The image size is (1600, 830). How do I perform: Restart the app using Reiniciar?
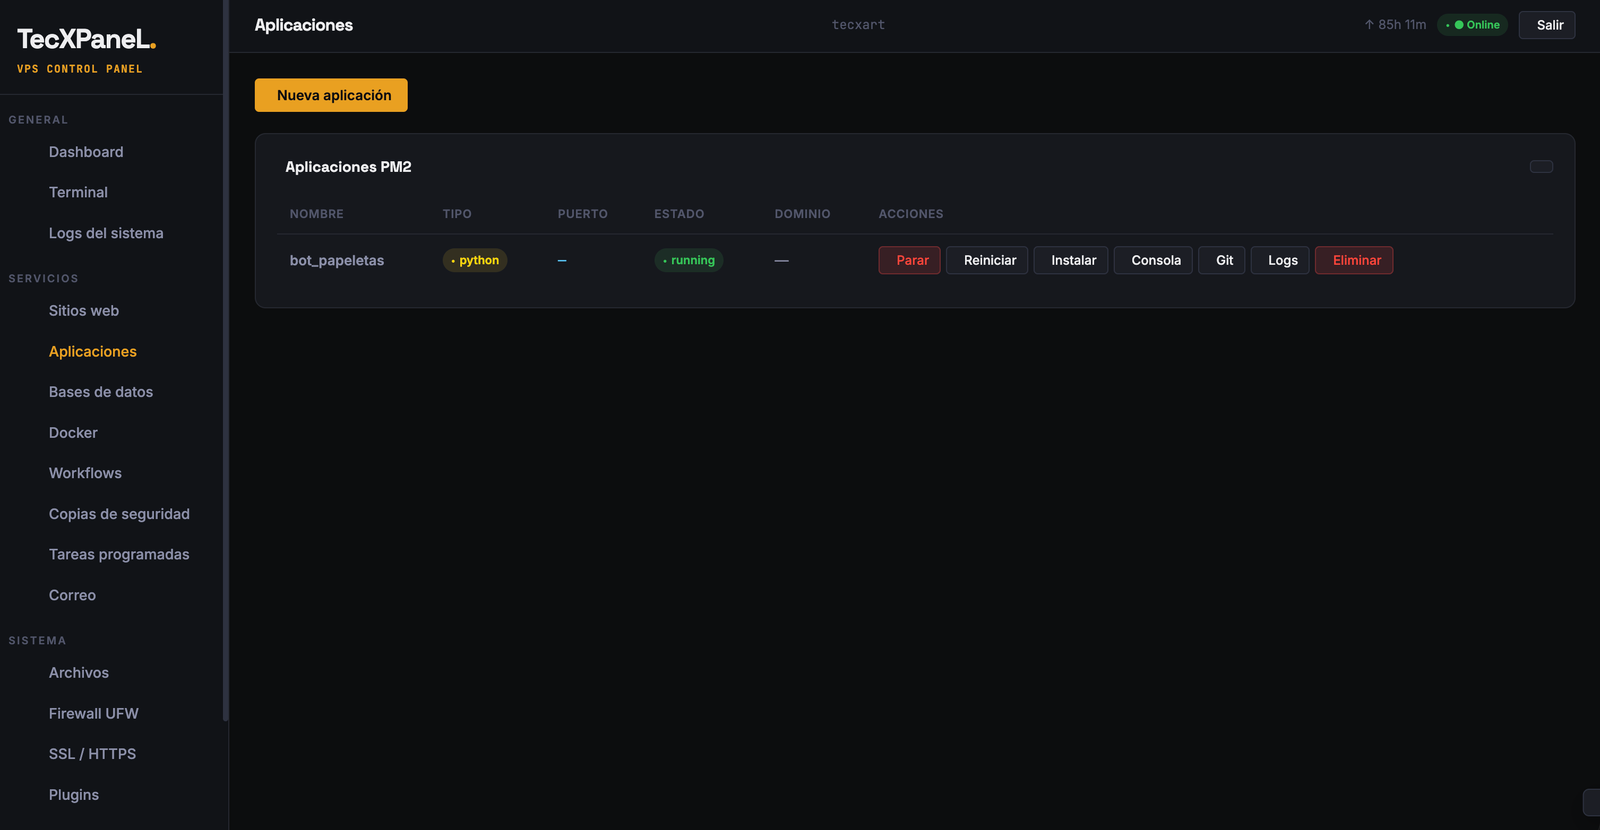coord(987,260)
